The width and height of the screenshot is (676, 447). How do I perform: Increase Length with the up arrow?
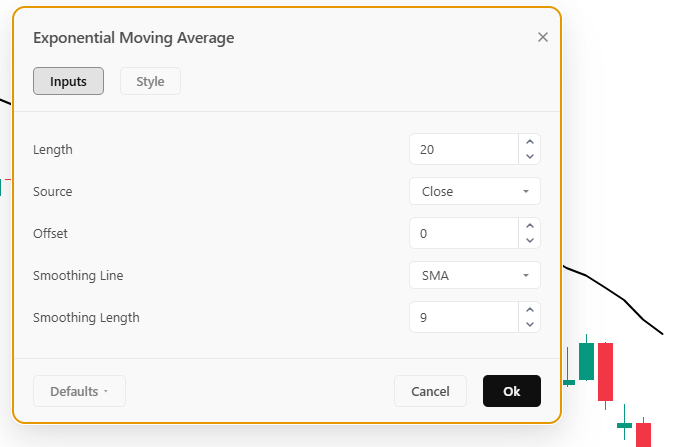(530, 142)
